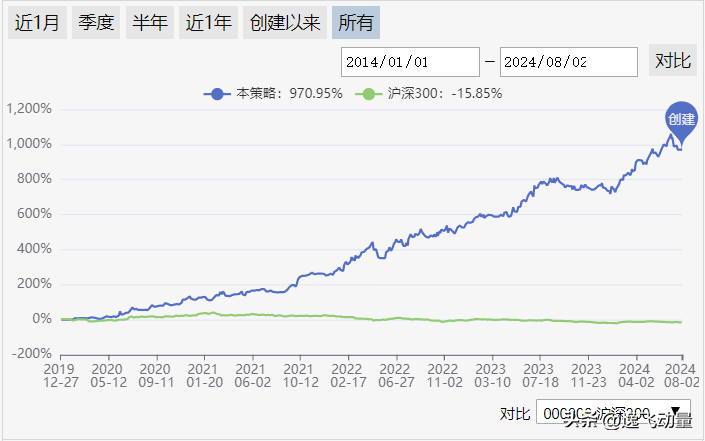This screenshot has height=441, width=705.
Task: Show the 近1年 range
Action: [208, 23]
